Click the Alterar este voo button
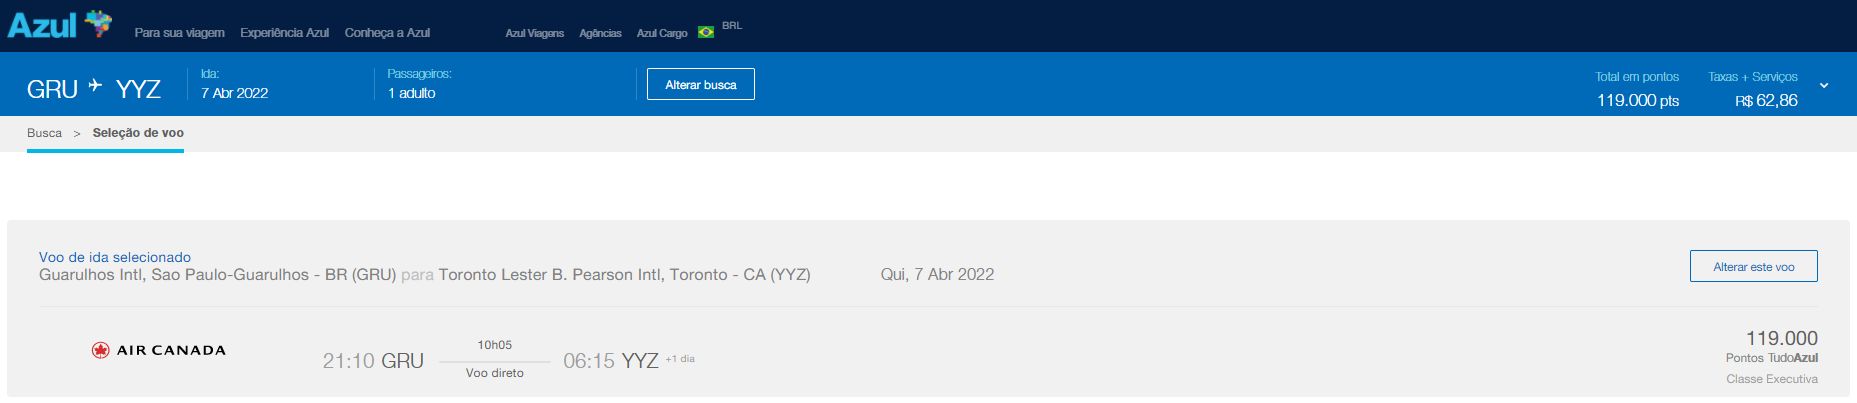The height and width of the screenshot is (403, 1857). [x=1754, y=266]
